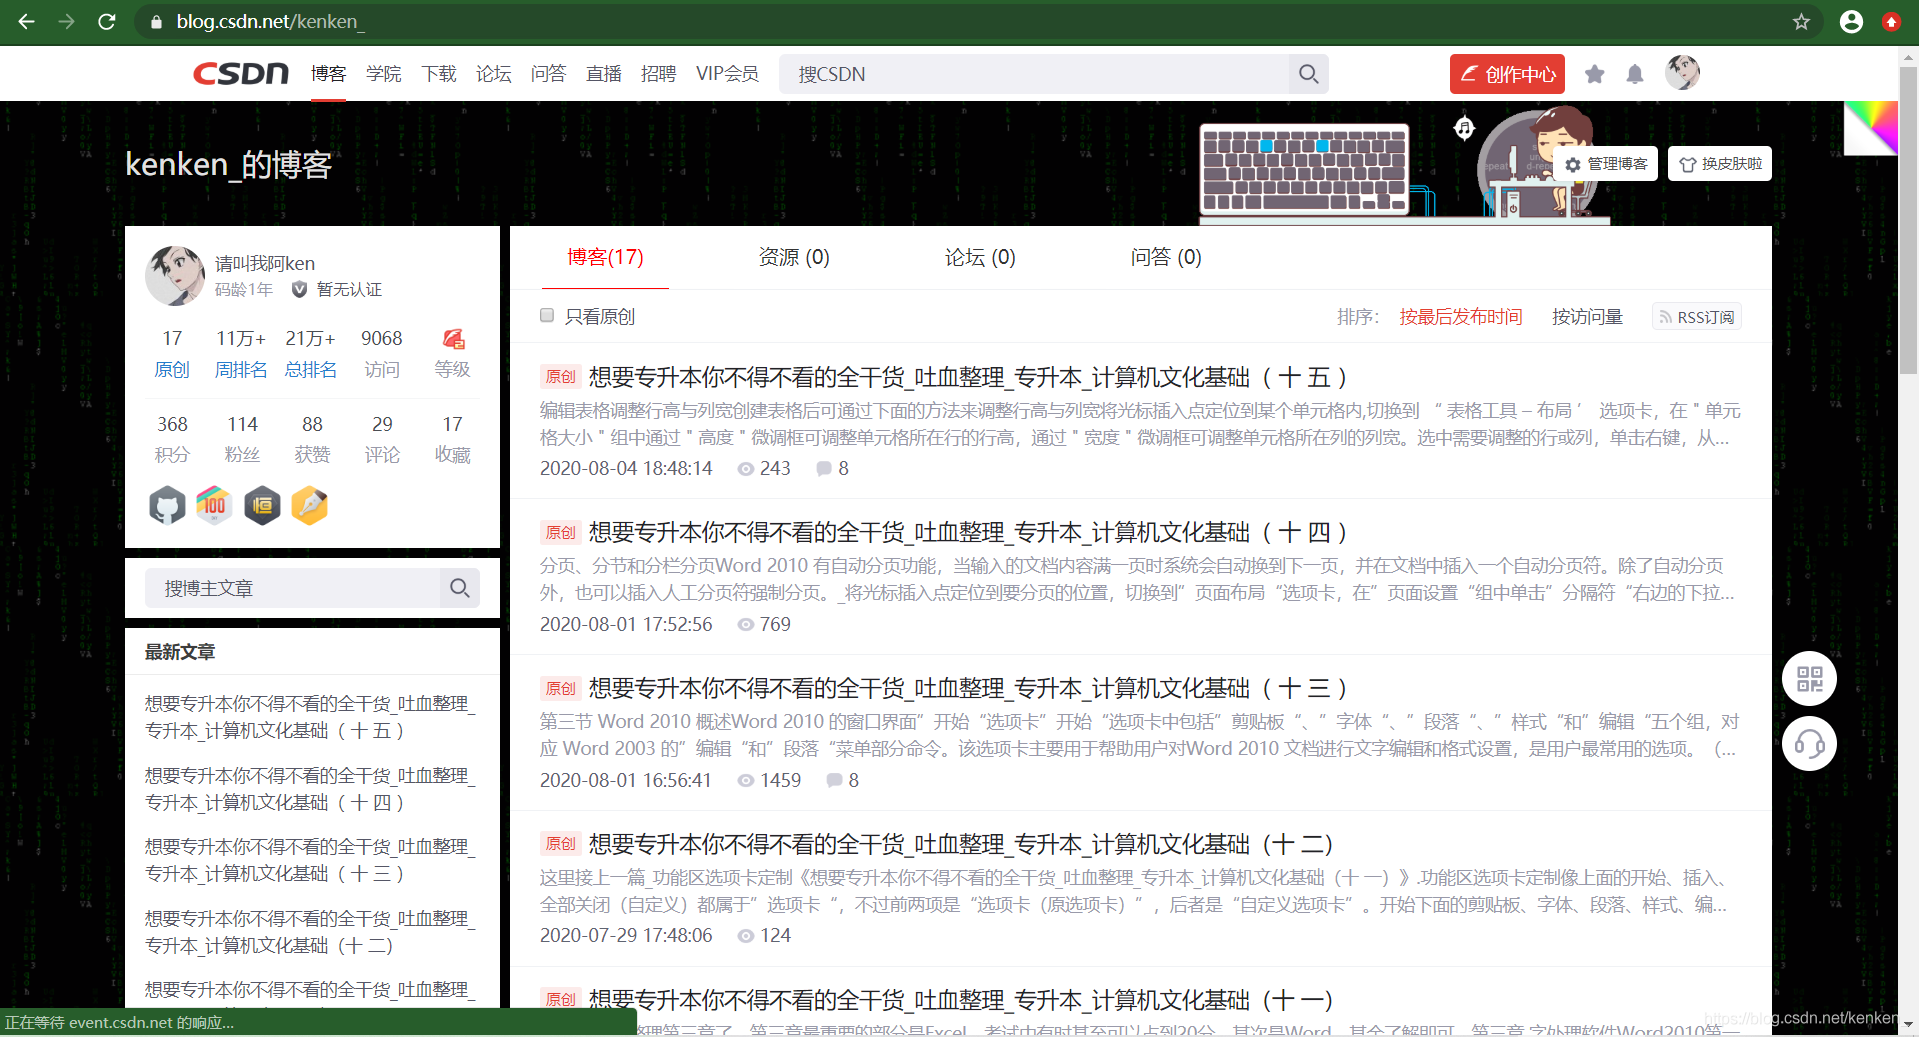Screen dimensions: 1919x1037
Task: Switch to the 资源 (0) tab
Action: point(794,257)
